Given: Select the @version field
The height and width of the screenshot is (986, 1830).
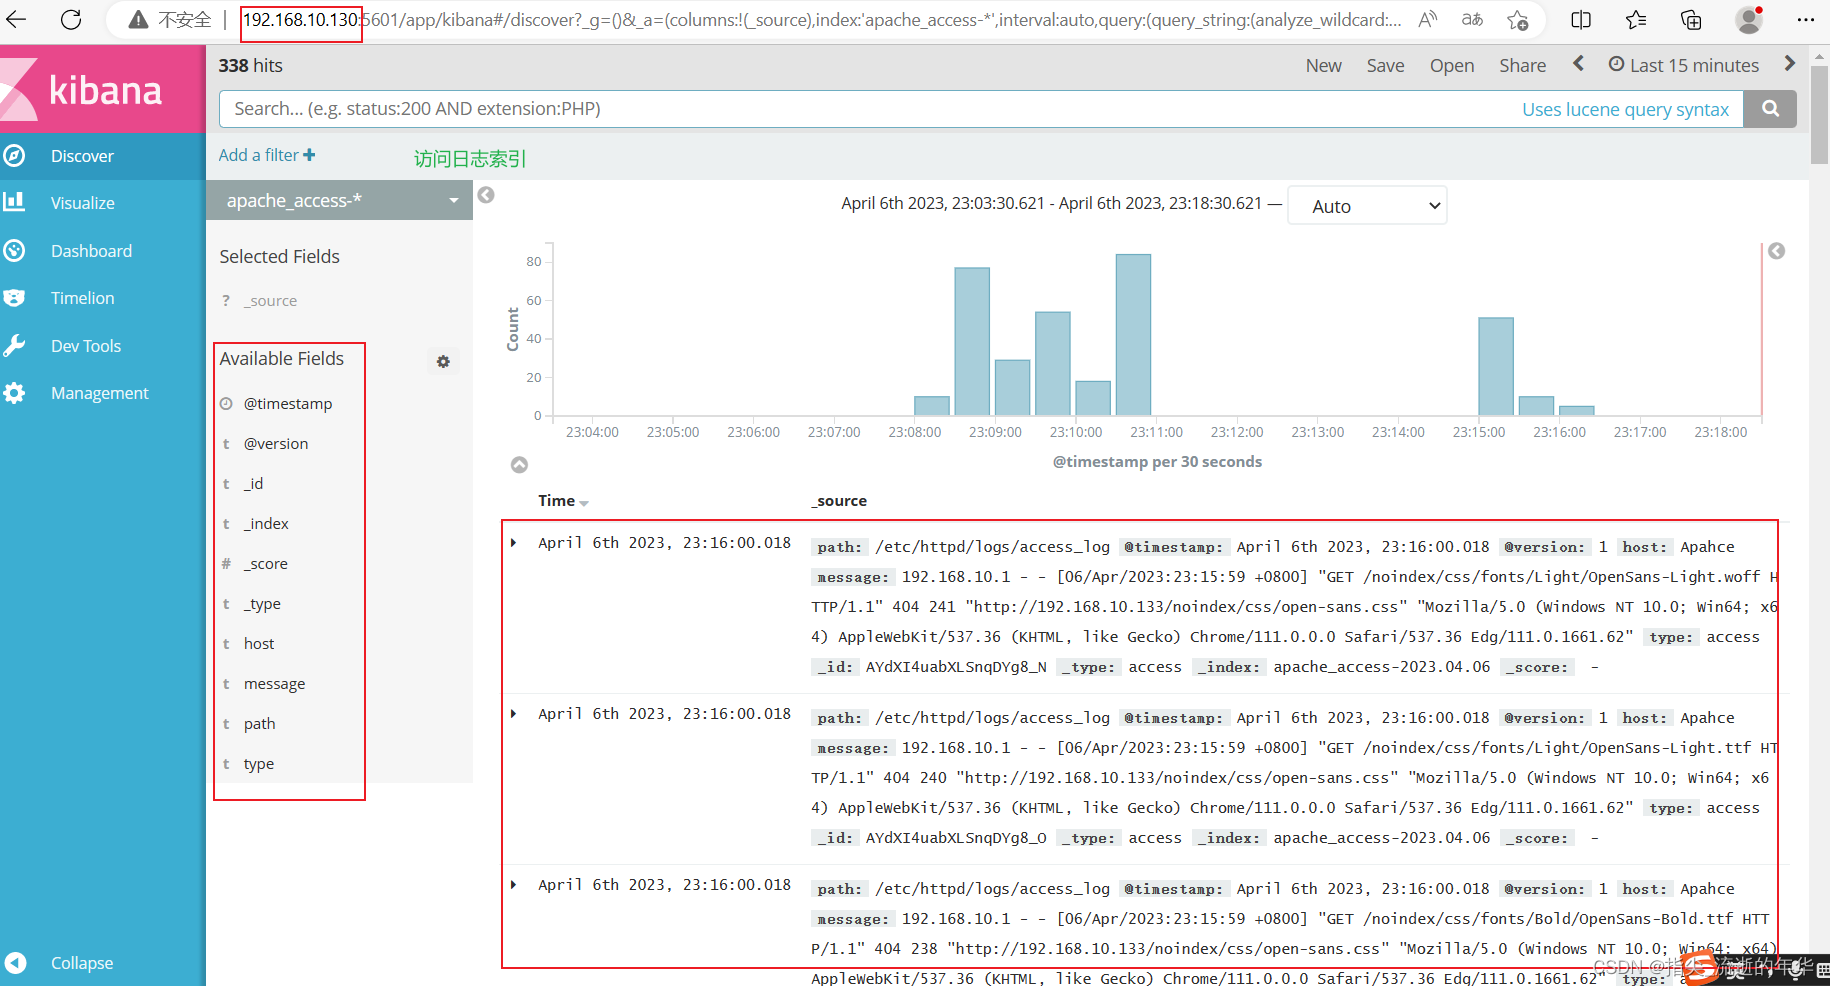Looking at the screenshot, I should coord(276,444).
